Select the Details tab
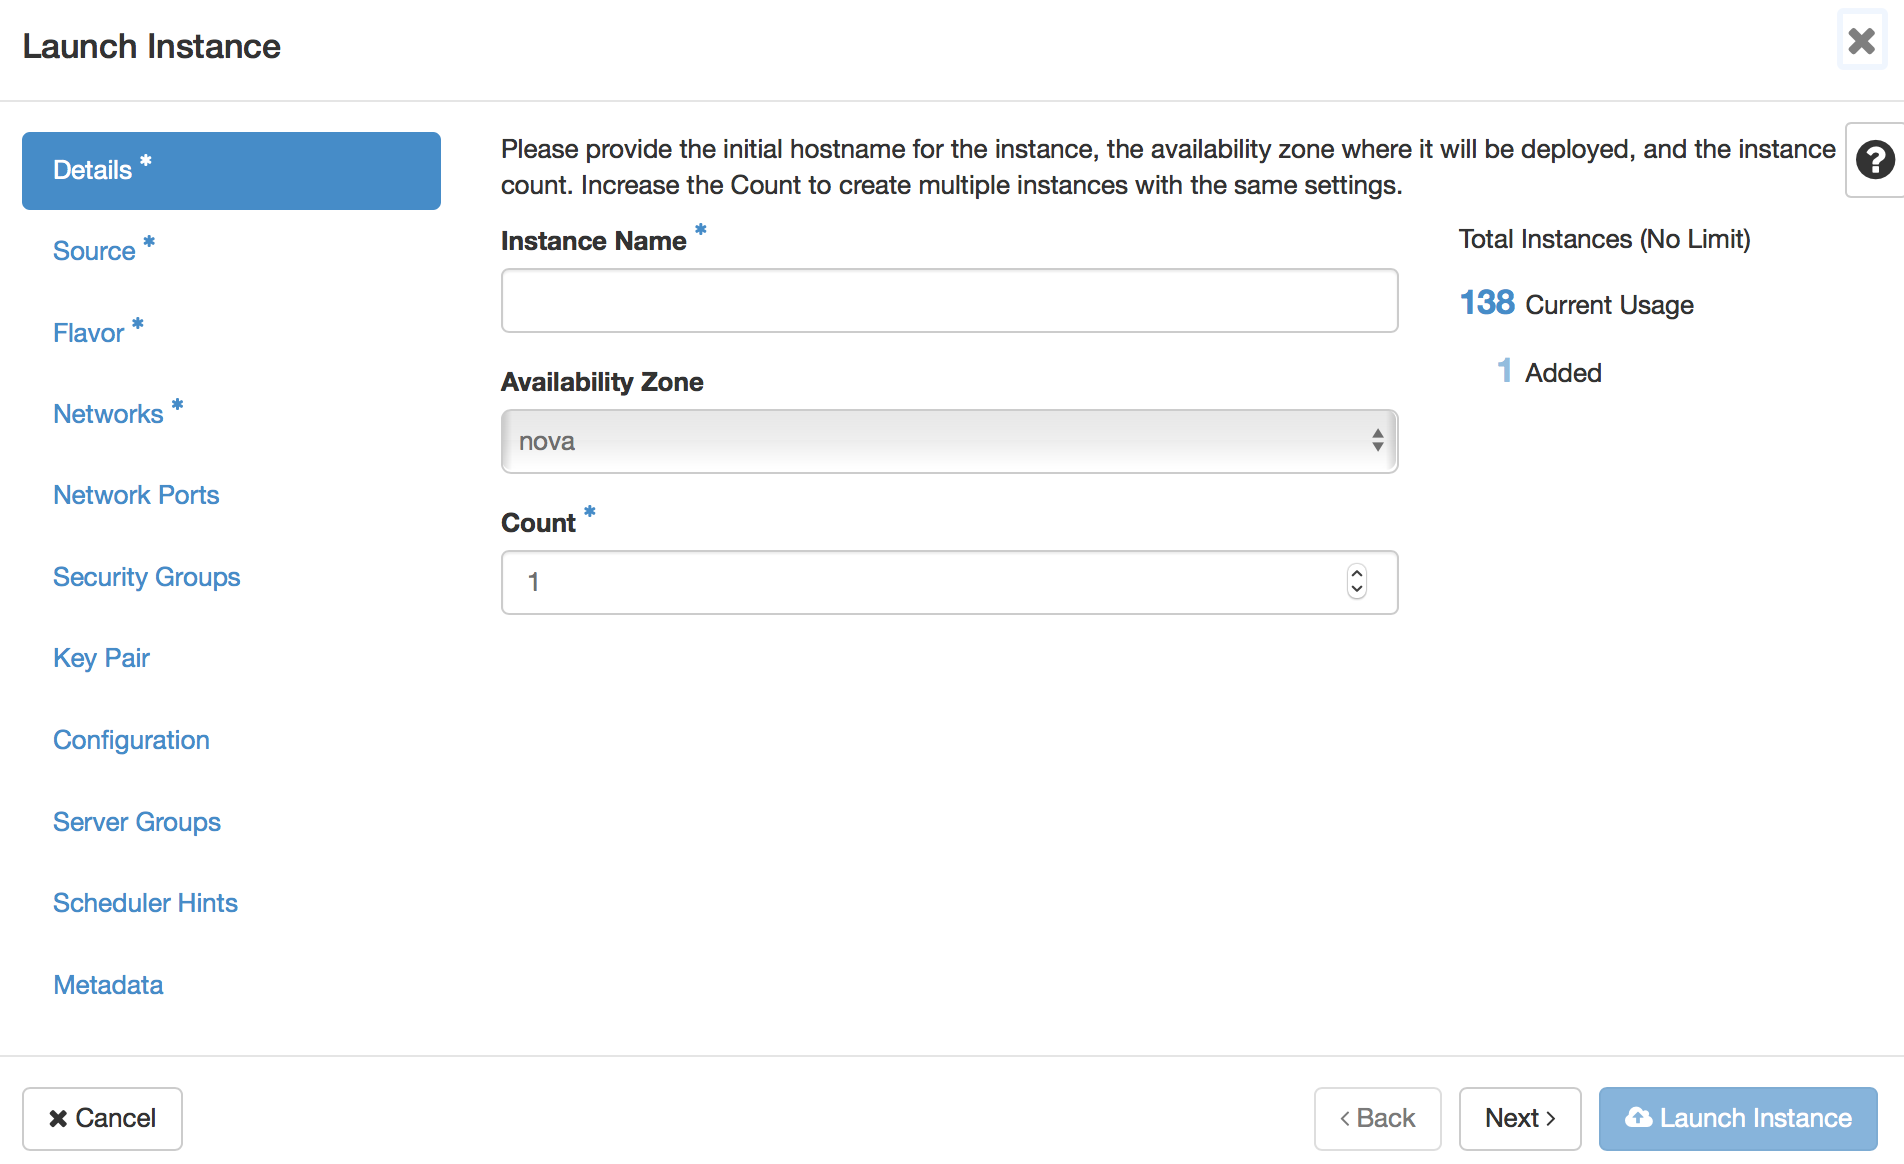Viewport: 1904px width, 1164px height. [x=231, y=170]
